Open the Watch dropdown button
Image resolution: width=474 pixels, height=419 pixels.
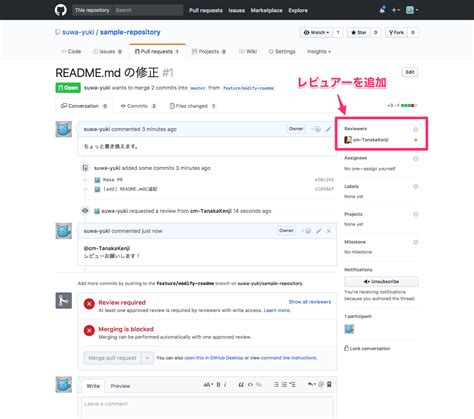(x=316, y=32)
